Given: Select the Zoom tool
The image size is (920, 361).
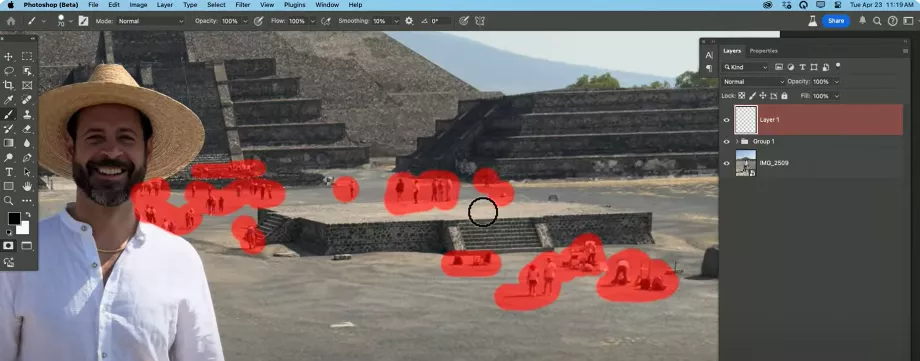Looking at the screenshot, I should pyautogui.click(x=8, y=201).
